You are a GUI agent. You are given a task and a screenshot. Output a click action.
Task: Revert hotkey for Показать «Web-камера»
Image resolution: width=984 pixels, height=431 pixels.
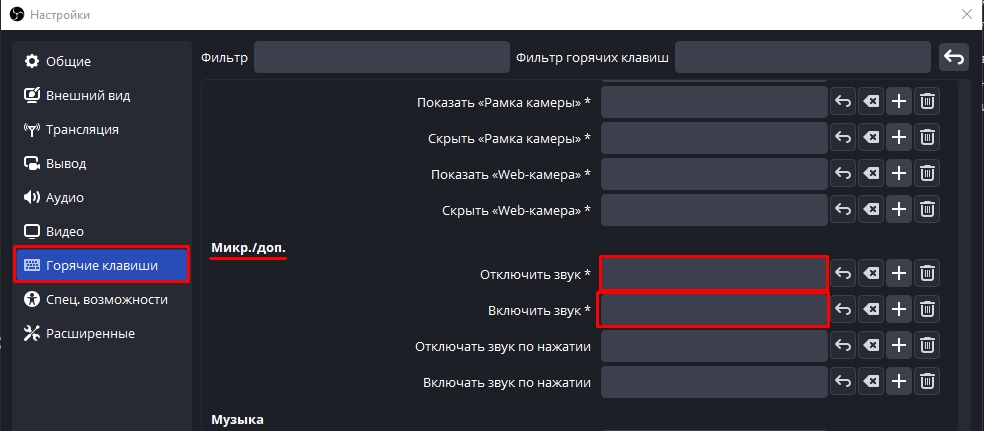(x=843, y=173)
